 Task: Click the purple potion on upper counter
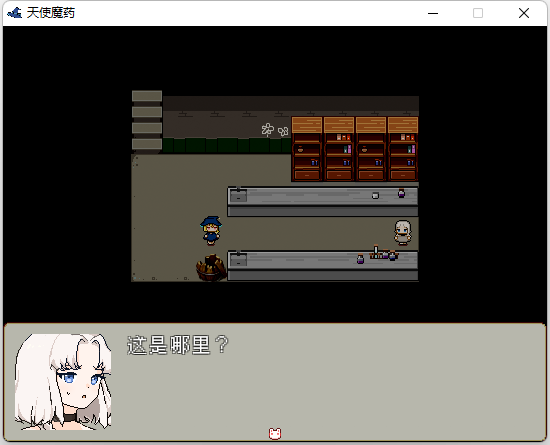click(401, 193)
